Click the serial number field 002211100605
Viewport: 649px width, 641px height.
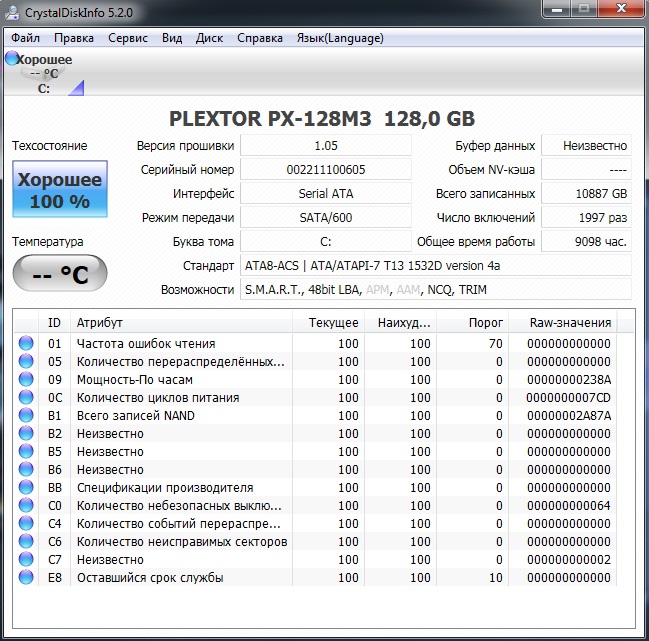(326, 170)
